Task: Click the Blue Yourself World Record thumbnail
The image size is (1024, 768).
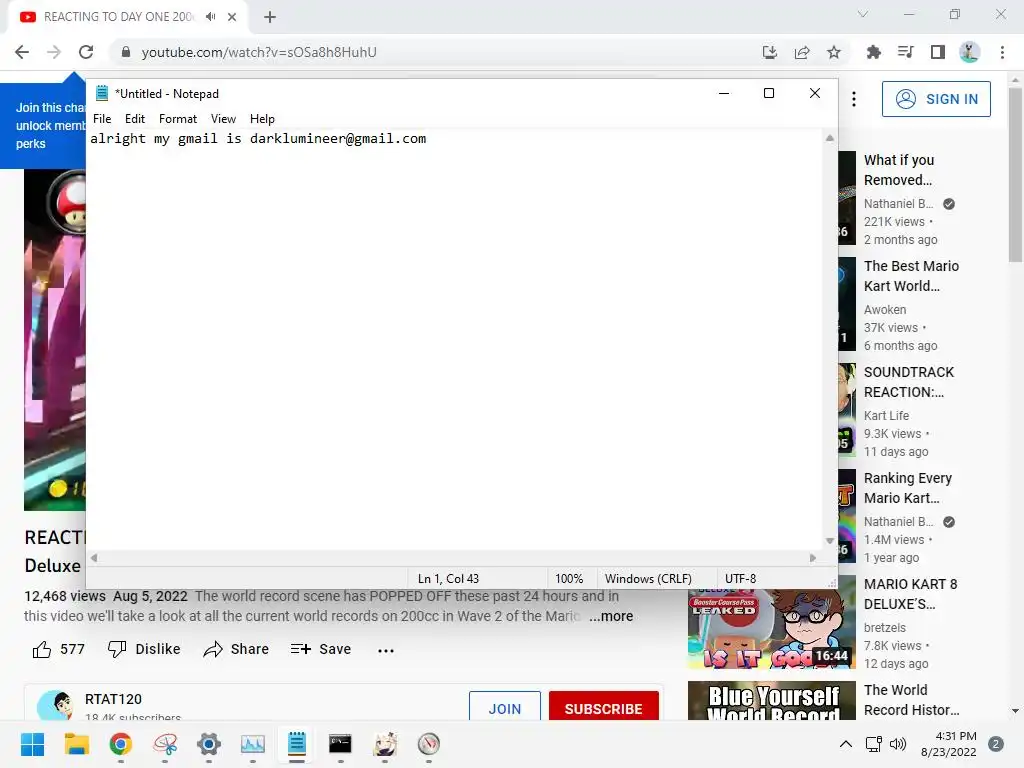Action: [x=771, y=701]
